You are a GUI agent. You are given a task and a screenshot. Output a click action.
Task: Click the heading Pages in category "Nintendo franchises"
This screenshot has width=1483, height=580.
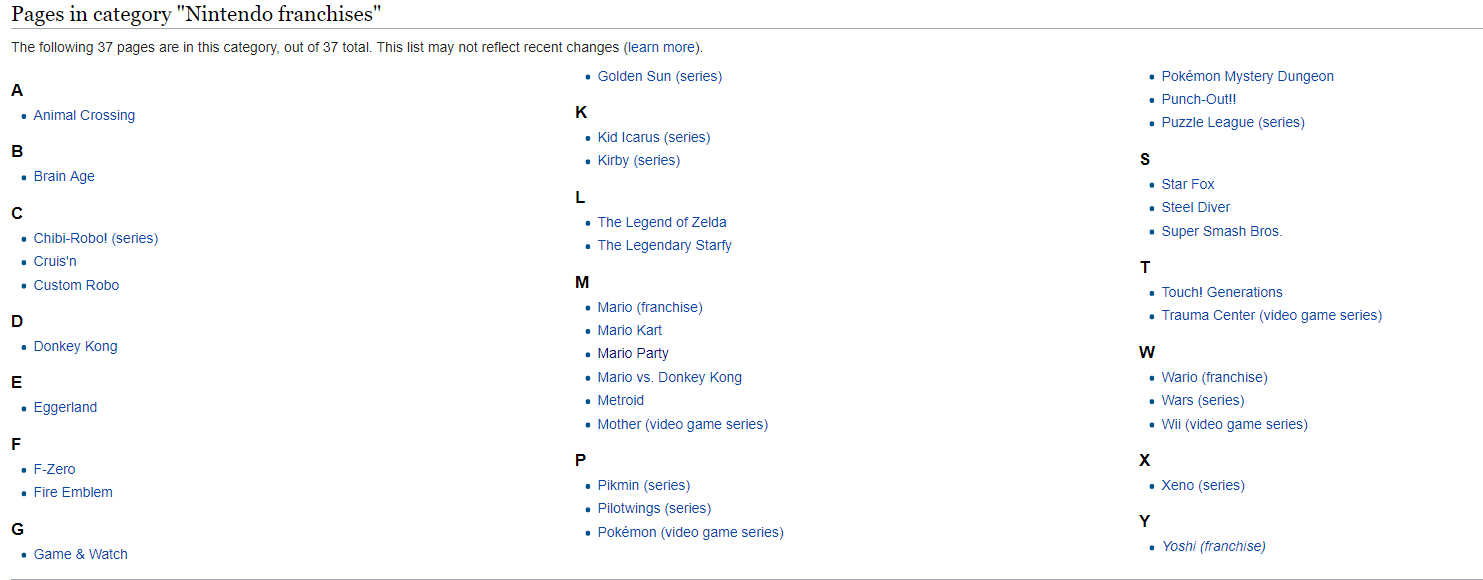(196, 14)
